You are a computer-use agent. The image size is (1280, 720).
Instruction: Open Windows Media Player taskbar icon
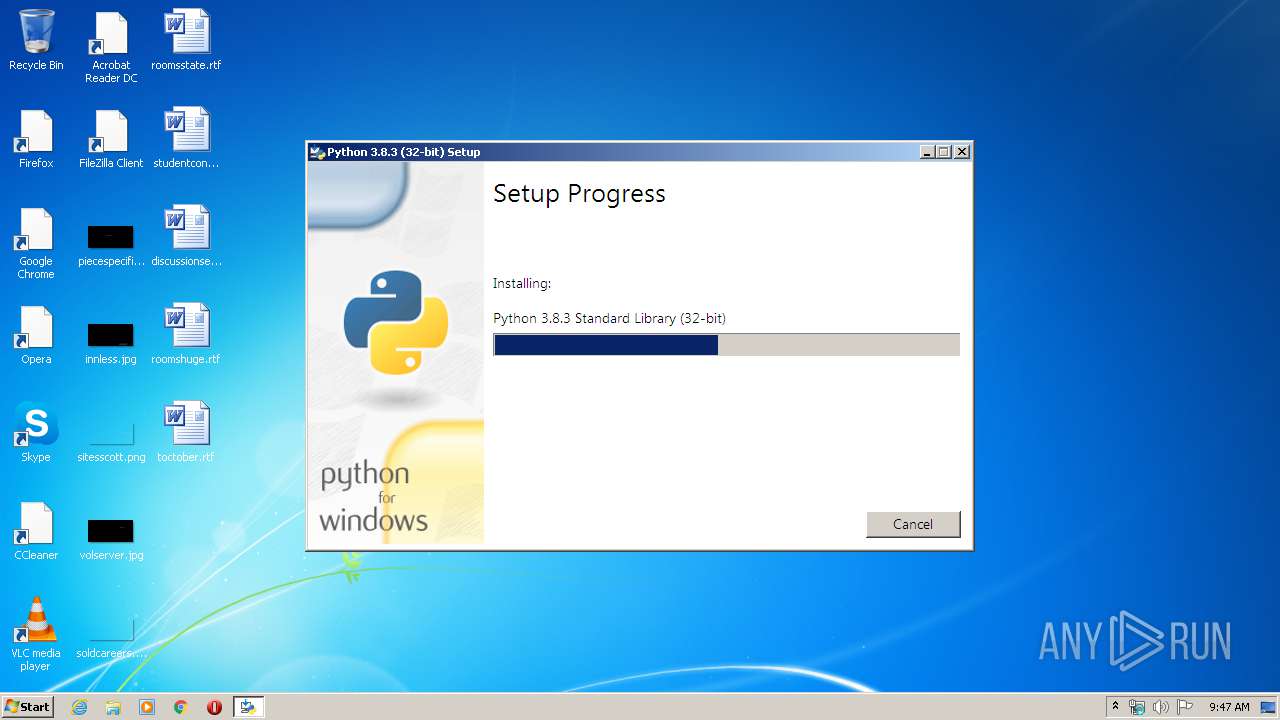click(147, 707)
